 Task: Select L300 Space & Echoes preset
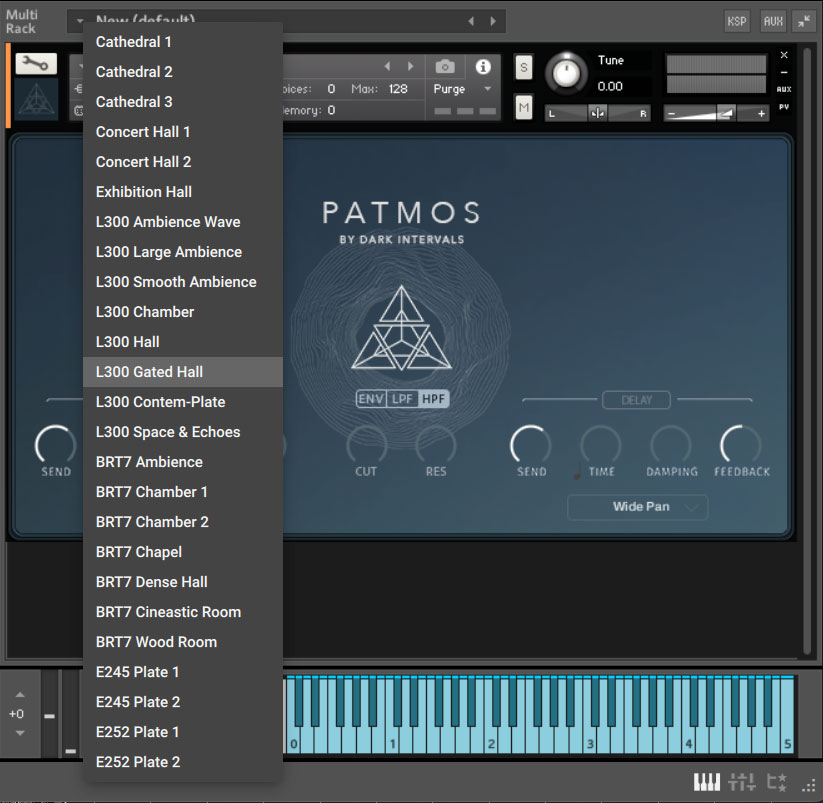point(183,432)
